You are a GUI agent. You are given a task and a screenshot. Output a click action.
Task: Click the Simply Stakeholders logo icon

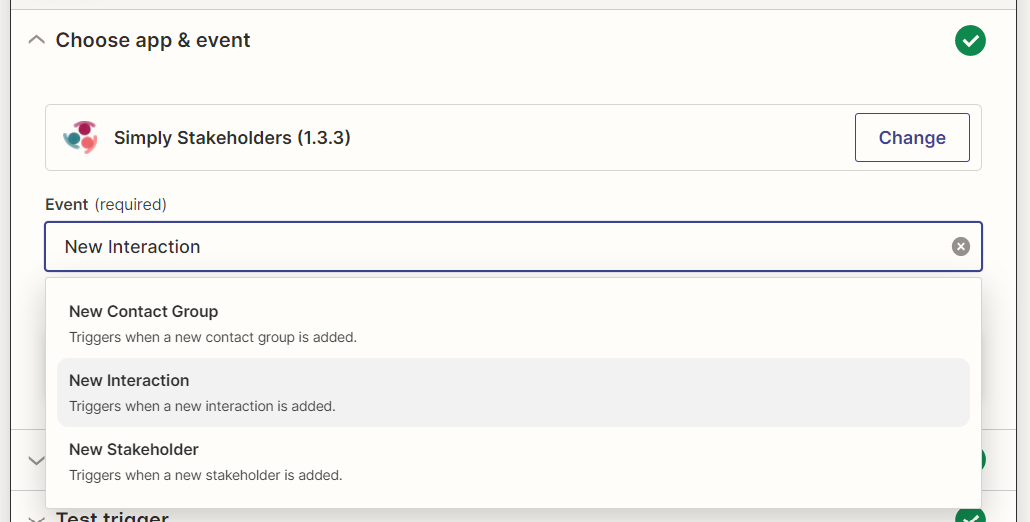80,137
